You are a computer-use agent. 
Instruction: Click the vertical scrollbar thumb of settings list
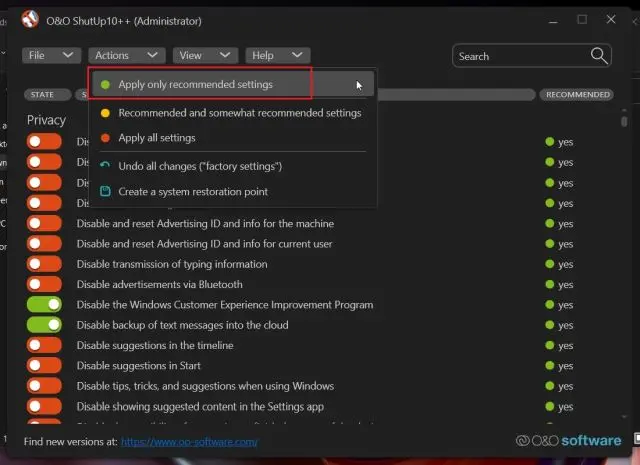[x=624, y=122]
